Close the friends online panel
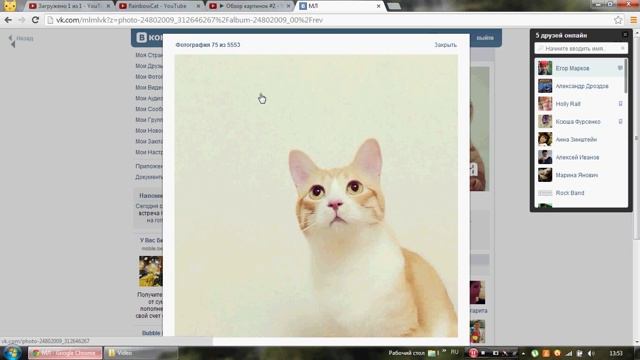This screenshot has height=360, width=640. tap(625, 35)
